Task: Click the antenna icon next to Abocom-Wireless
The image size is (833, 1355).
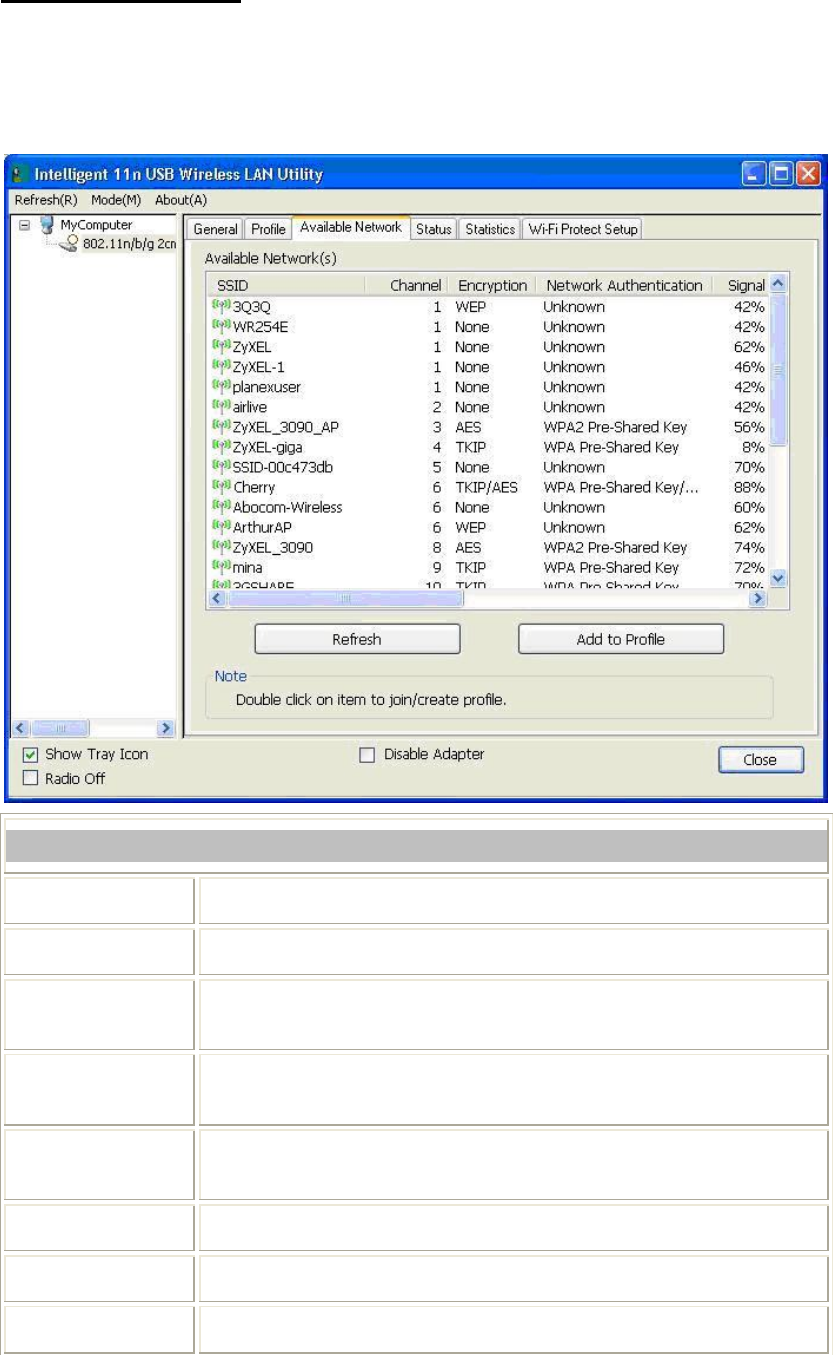Action: (x=221, y=507)
